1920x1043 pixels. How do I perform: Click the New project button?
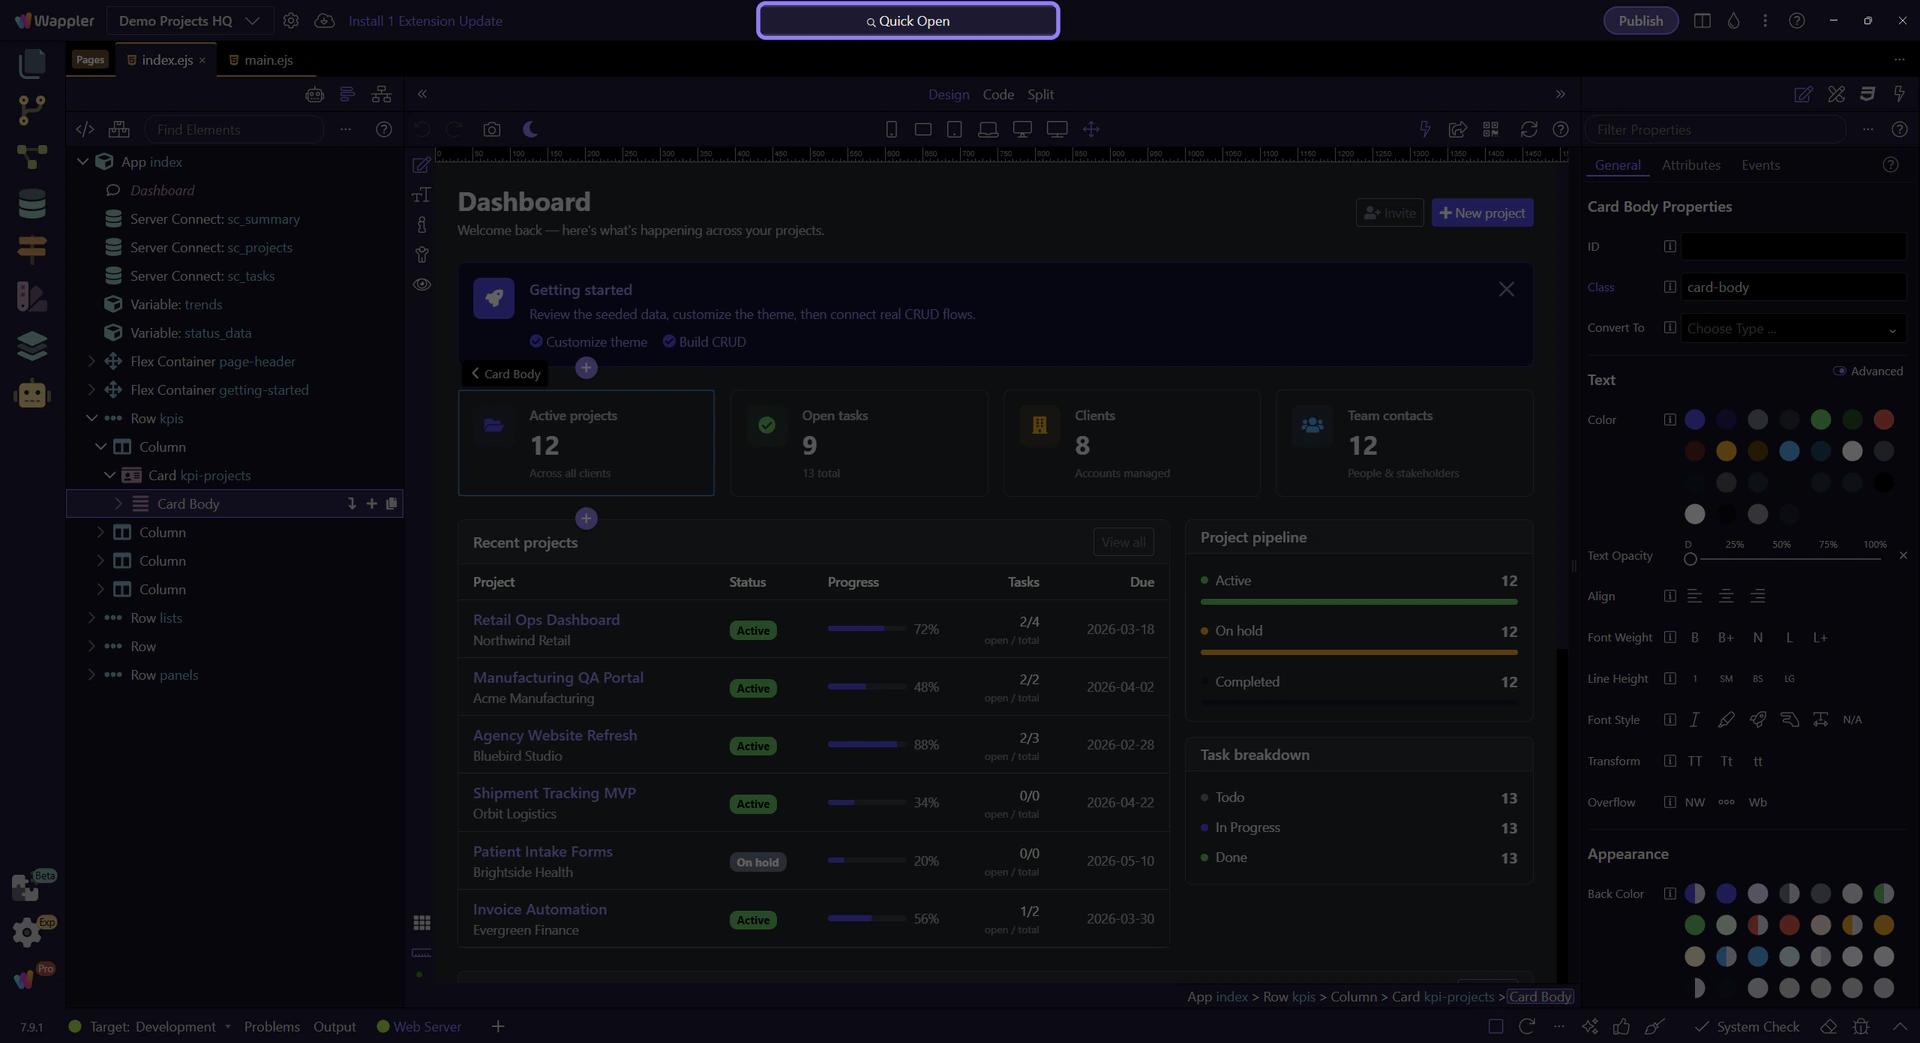tap(1481, 213)
